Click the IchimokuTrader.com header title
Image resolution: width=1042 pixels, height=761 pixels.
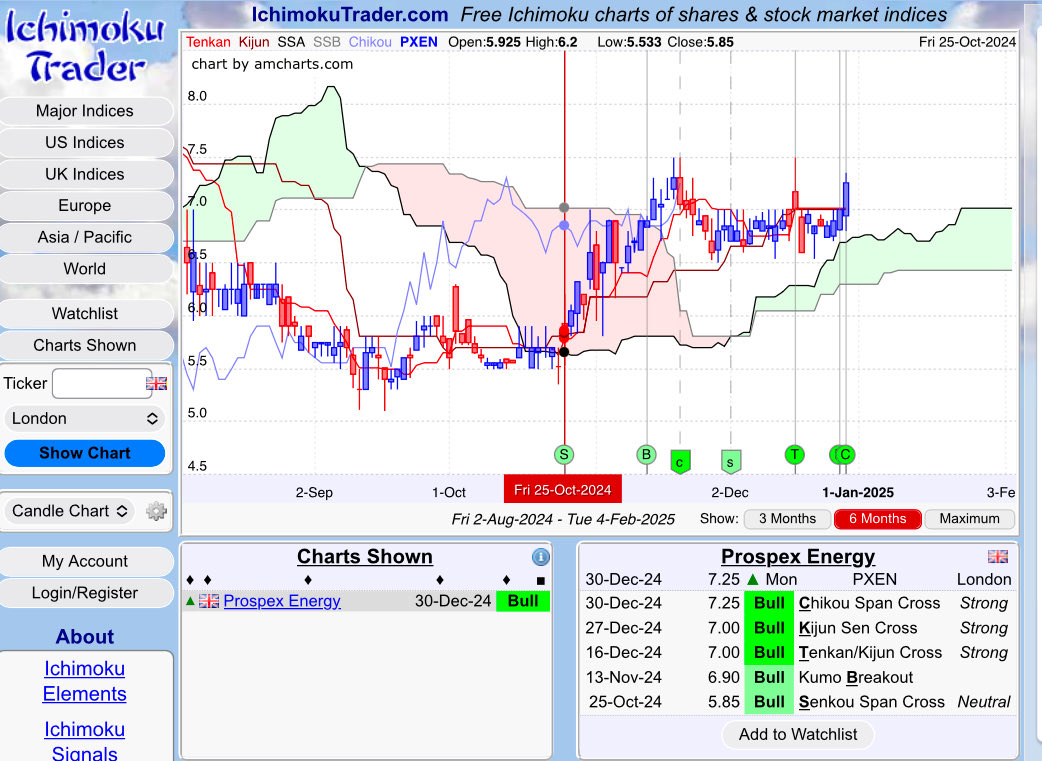[x=350, y=15]
